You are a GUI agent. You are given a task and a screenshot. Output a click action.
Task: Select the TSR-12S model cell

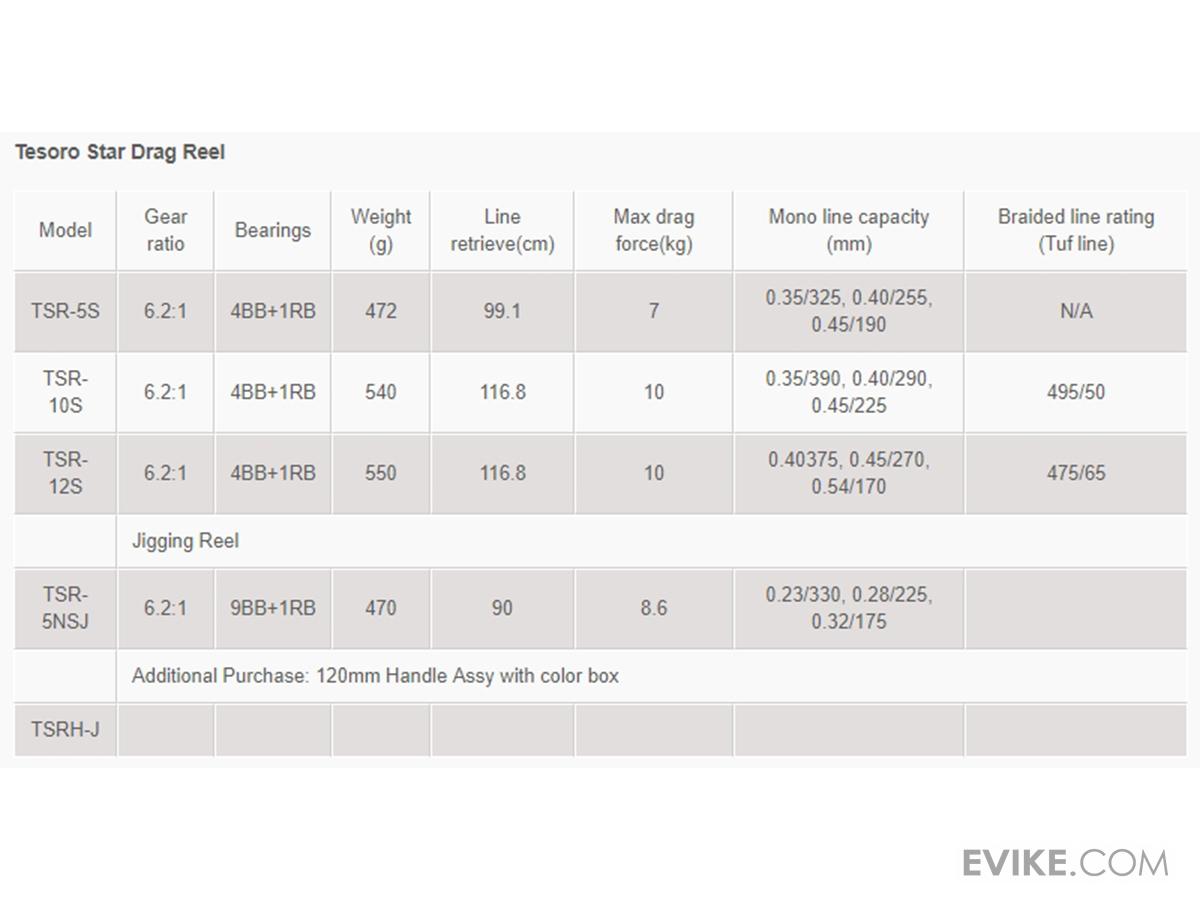coord(65,473)
